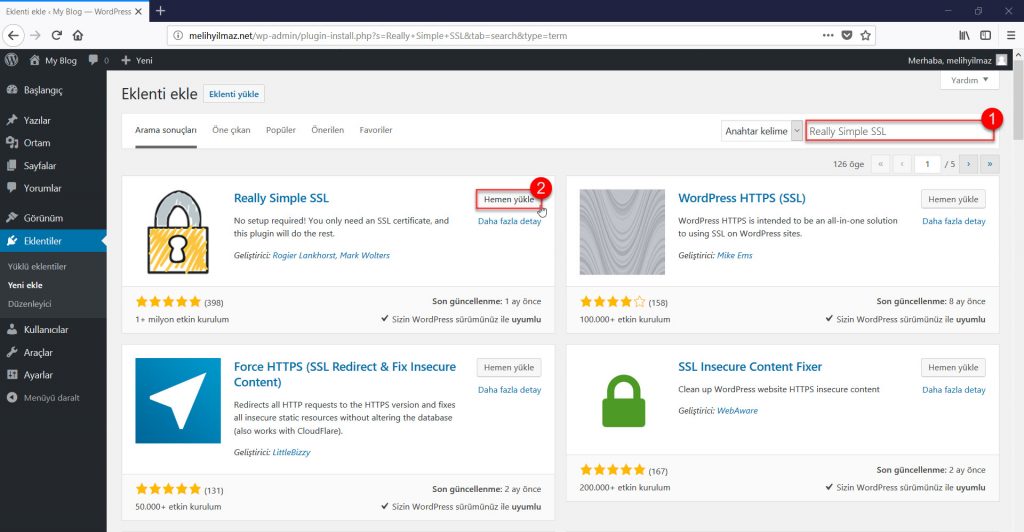Switch to Favoriler tab
Viewport: 1024px width, 532px height.
[376, 130]
